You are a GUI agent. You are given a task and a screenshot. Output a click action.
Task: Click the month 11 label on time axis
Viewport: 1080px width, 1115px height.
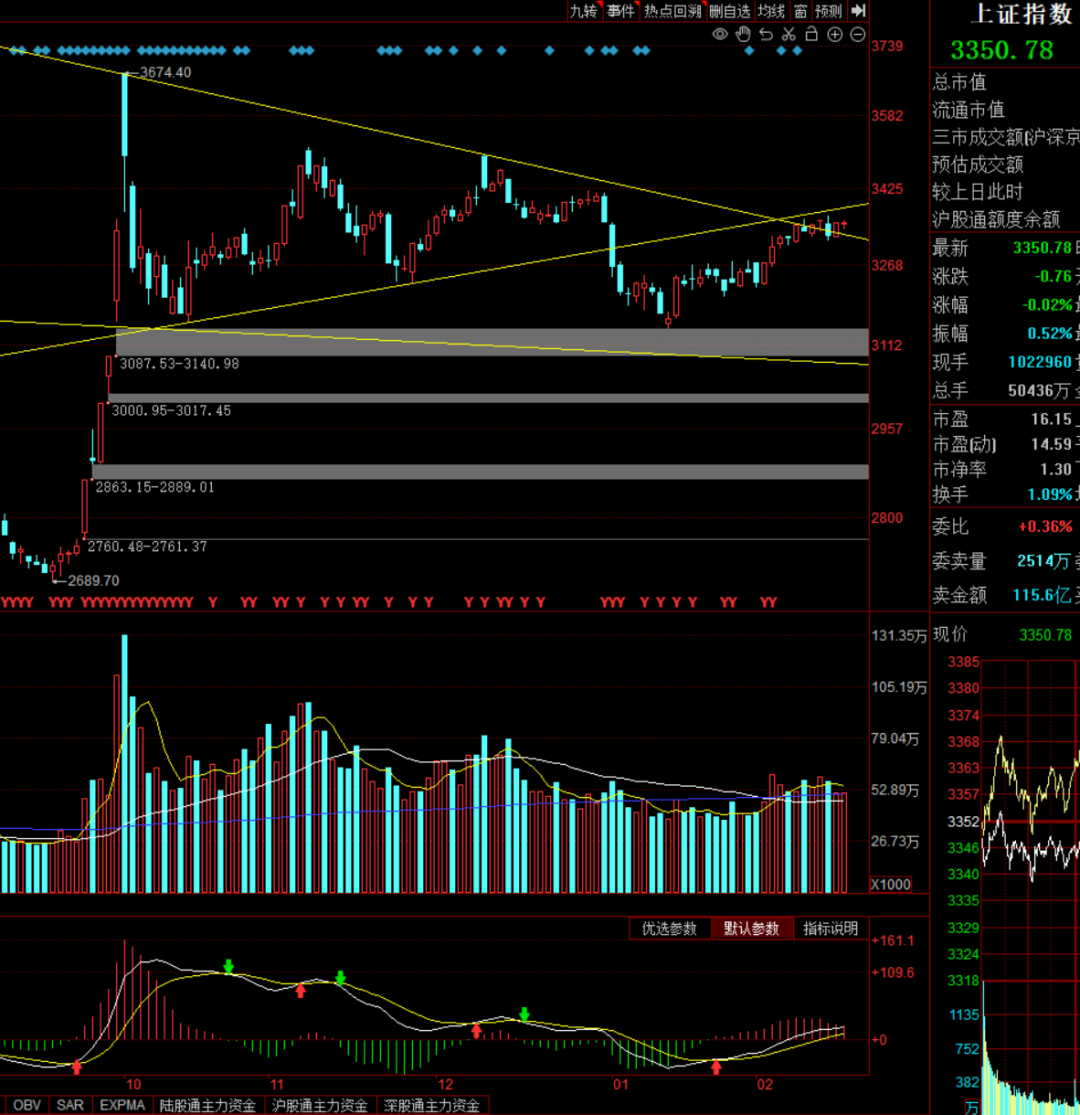click(x=277, y=1084)
